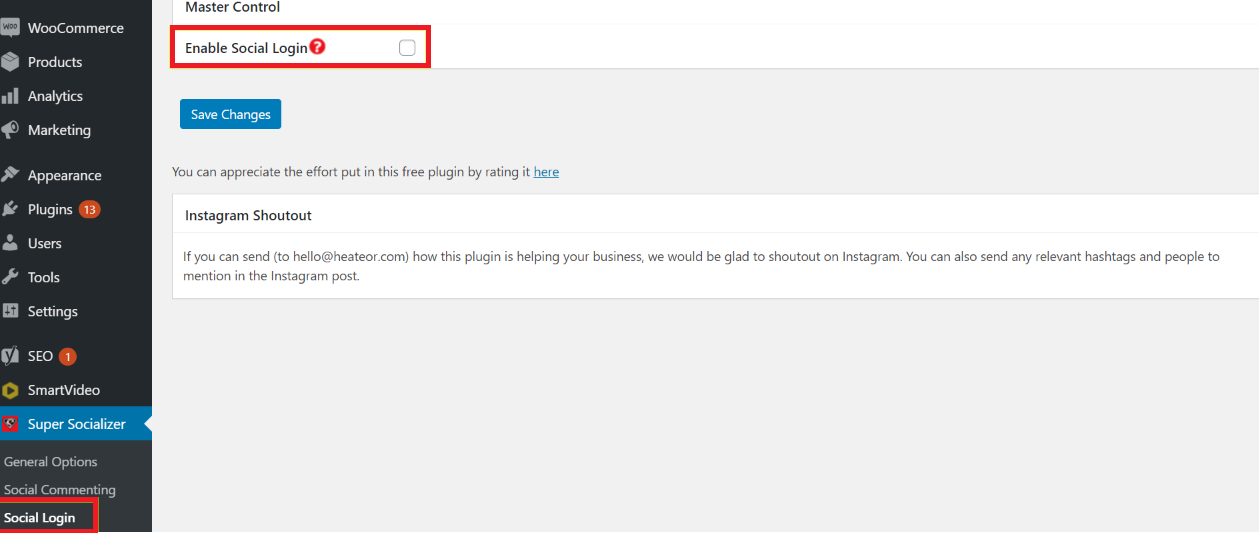Click the 'Enable Social Login' label text
Viewport: 1259px width, 533px height.
point(246,48)
